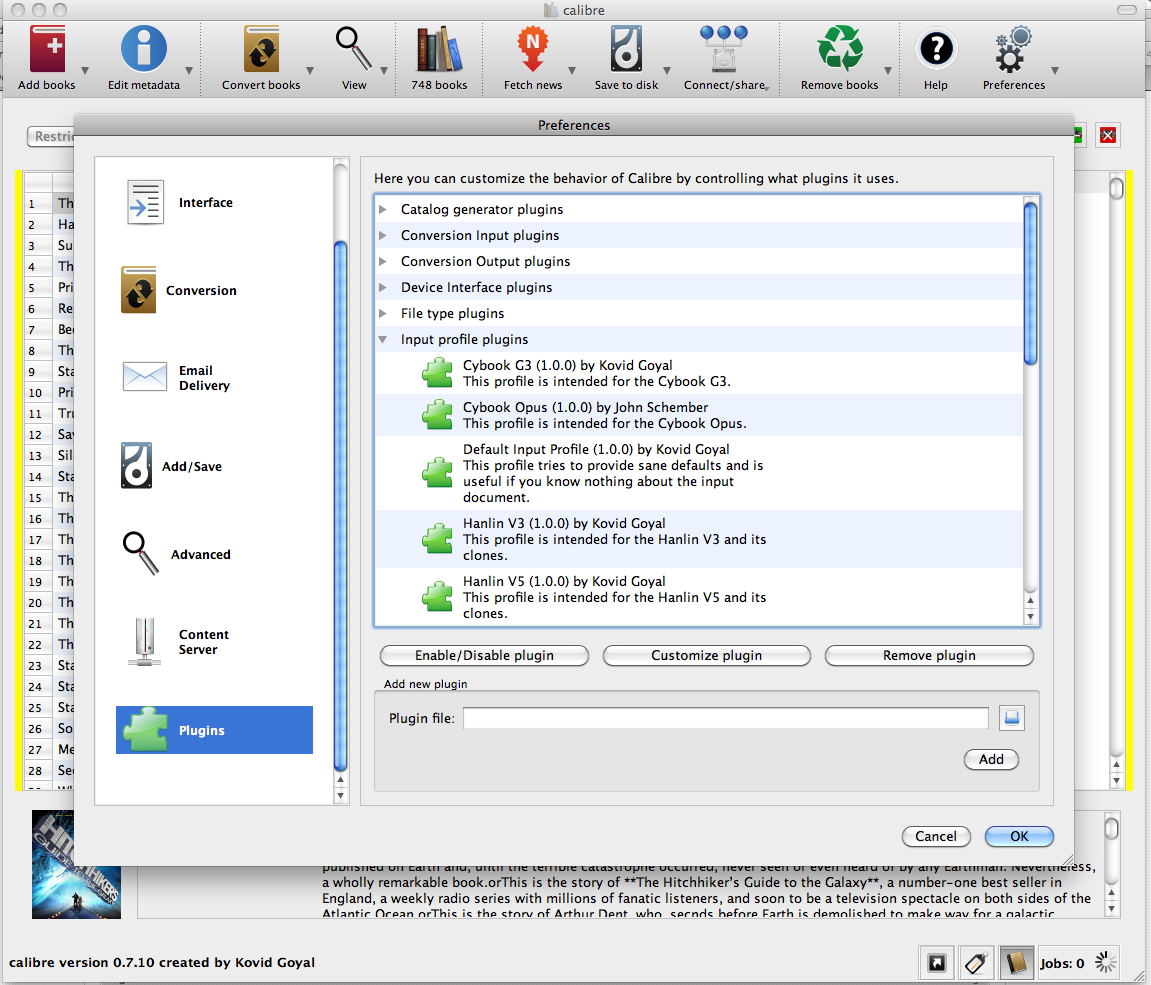Click the plugin list scroll down arrow
This screenshot has width=1151, height=985.
click(1031, 617)
